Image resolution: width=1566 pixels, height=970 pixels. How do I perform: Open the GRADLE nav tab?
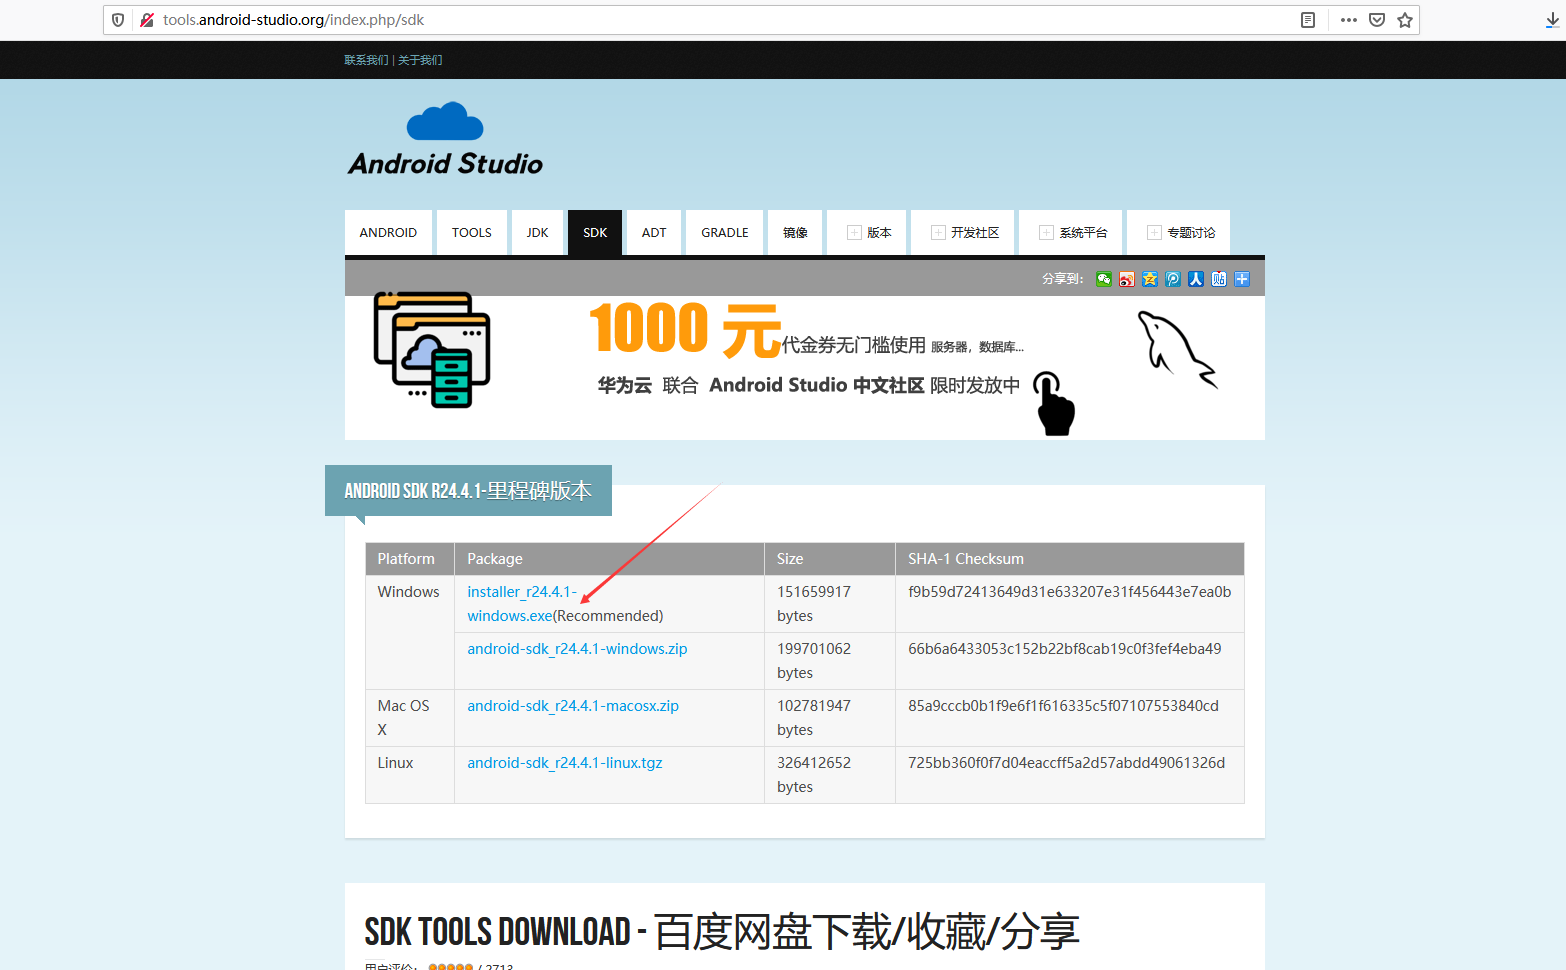click(725, 232)
